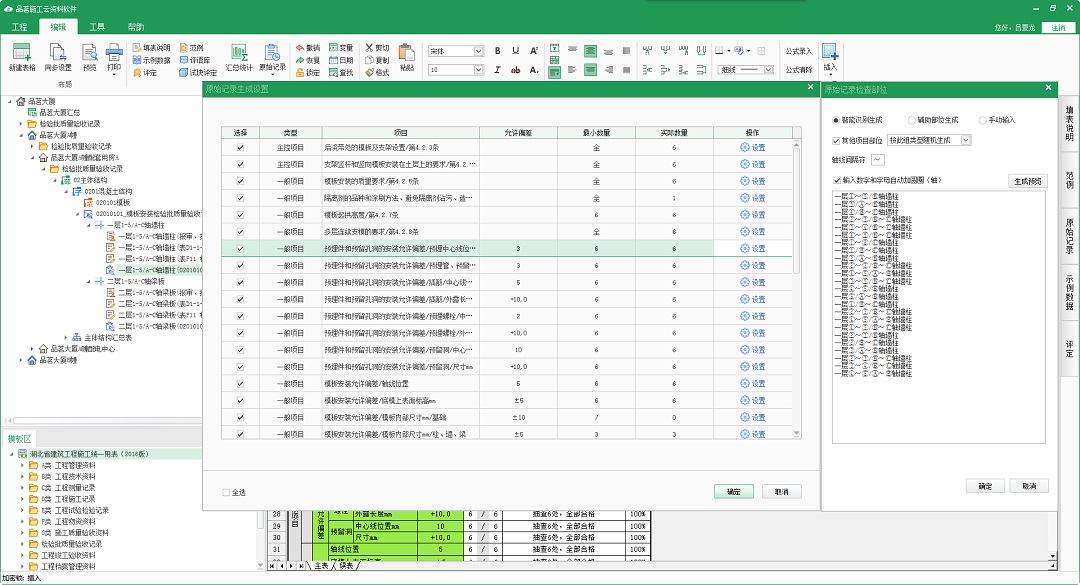Uncheck 其他项目部位 in the right panel
Image resolution: width=1080 pixels, height=585 pixels.
tap(835, 140)
